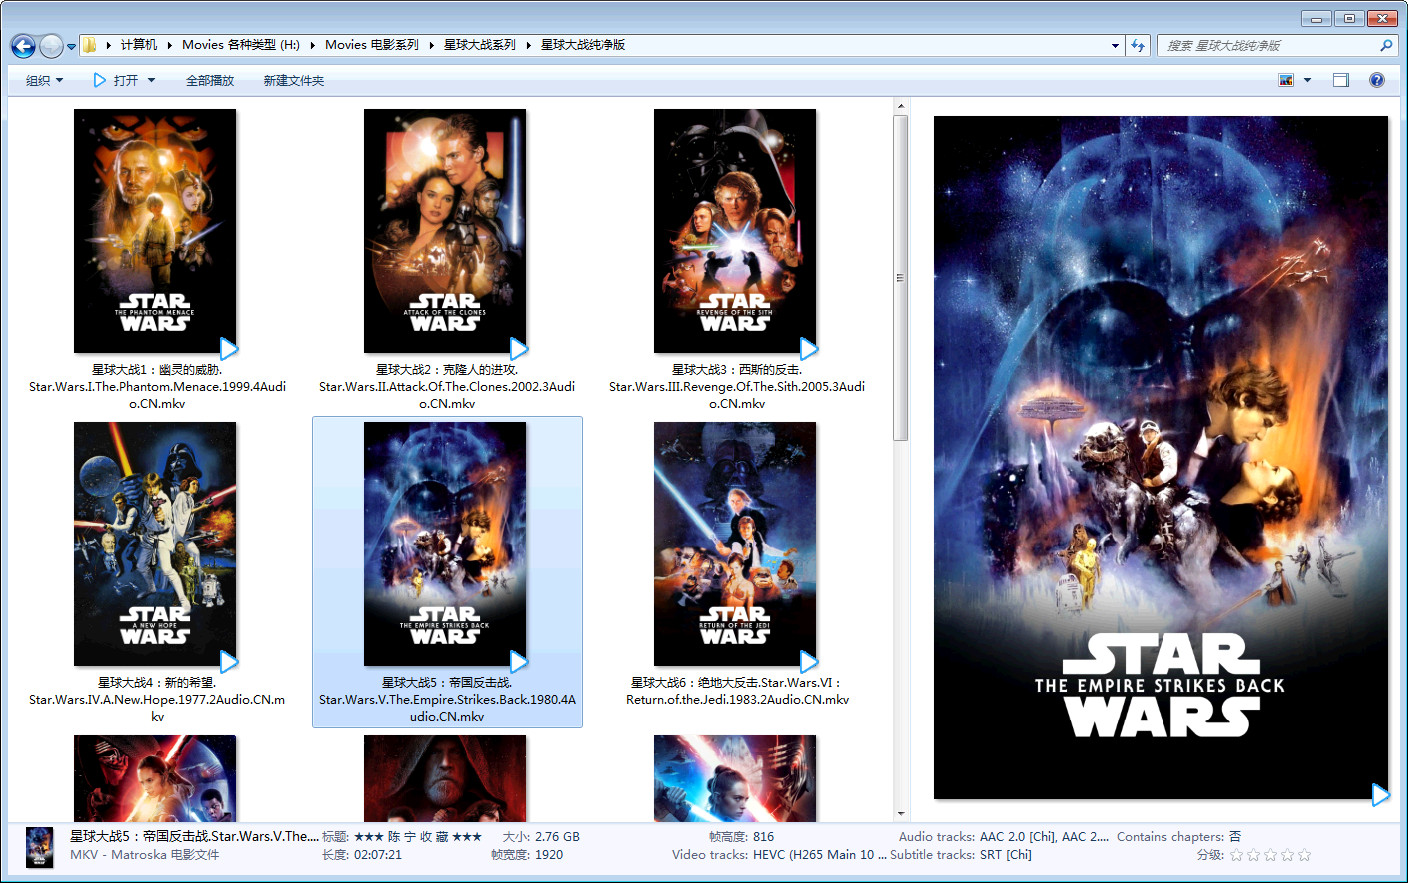Screen dimensions: 1408x883
Task: Open the Help question mark icon
Action: (x=1377, y=80)
